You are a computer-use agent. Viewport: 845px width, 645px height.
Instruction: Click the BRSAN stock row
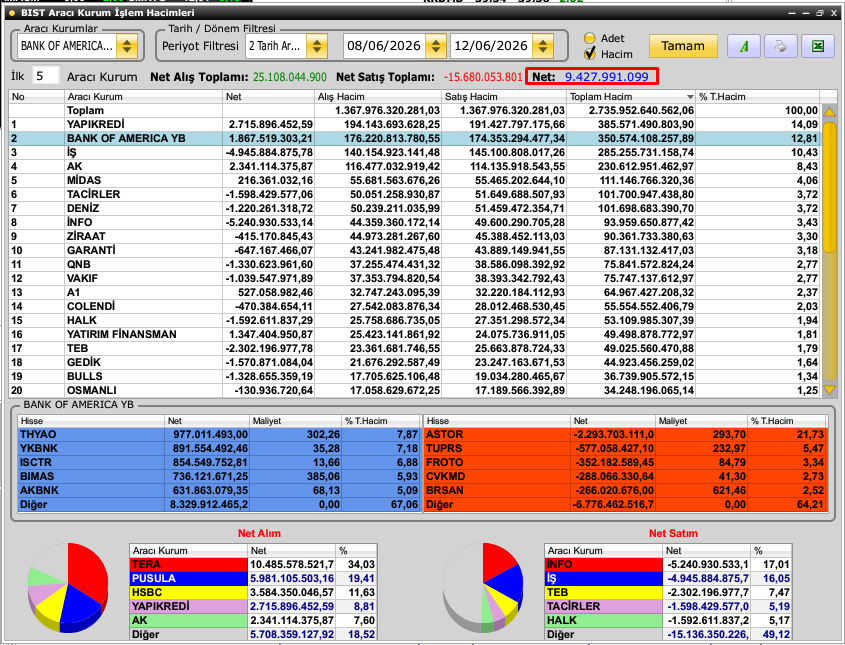pyautogui.click(x=625, y=490)
